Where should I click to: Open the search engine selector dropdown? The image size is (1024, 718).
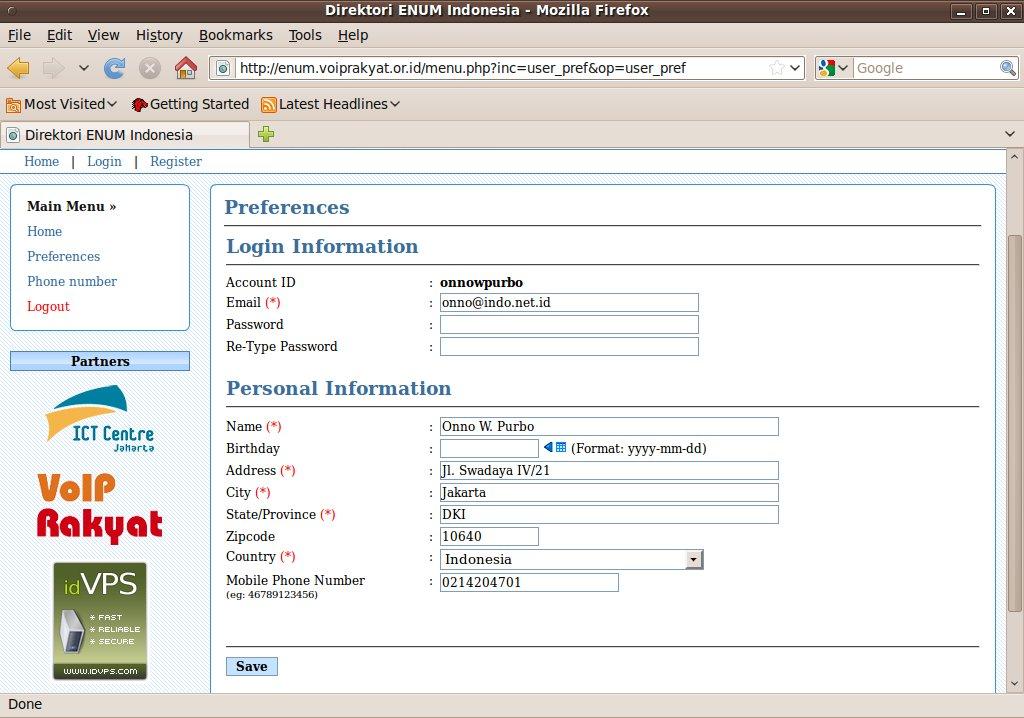click(833, 68)
